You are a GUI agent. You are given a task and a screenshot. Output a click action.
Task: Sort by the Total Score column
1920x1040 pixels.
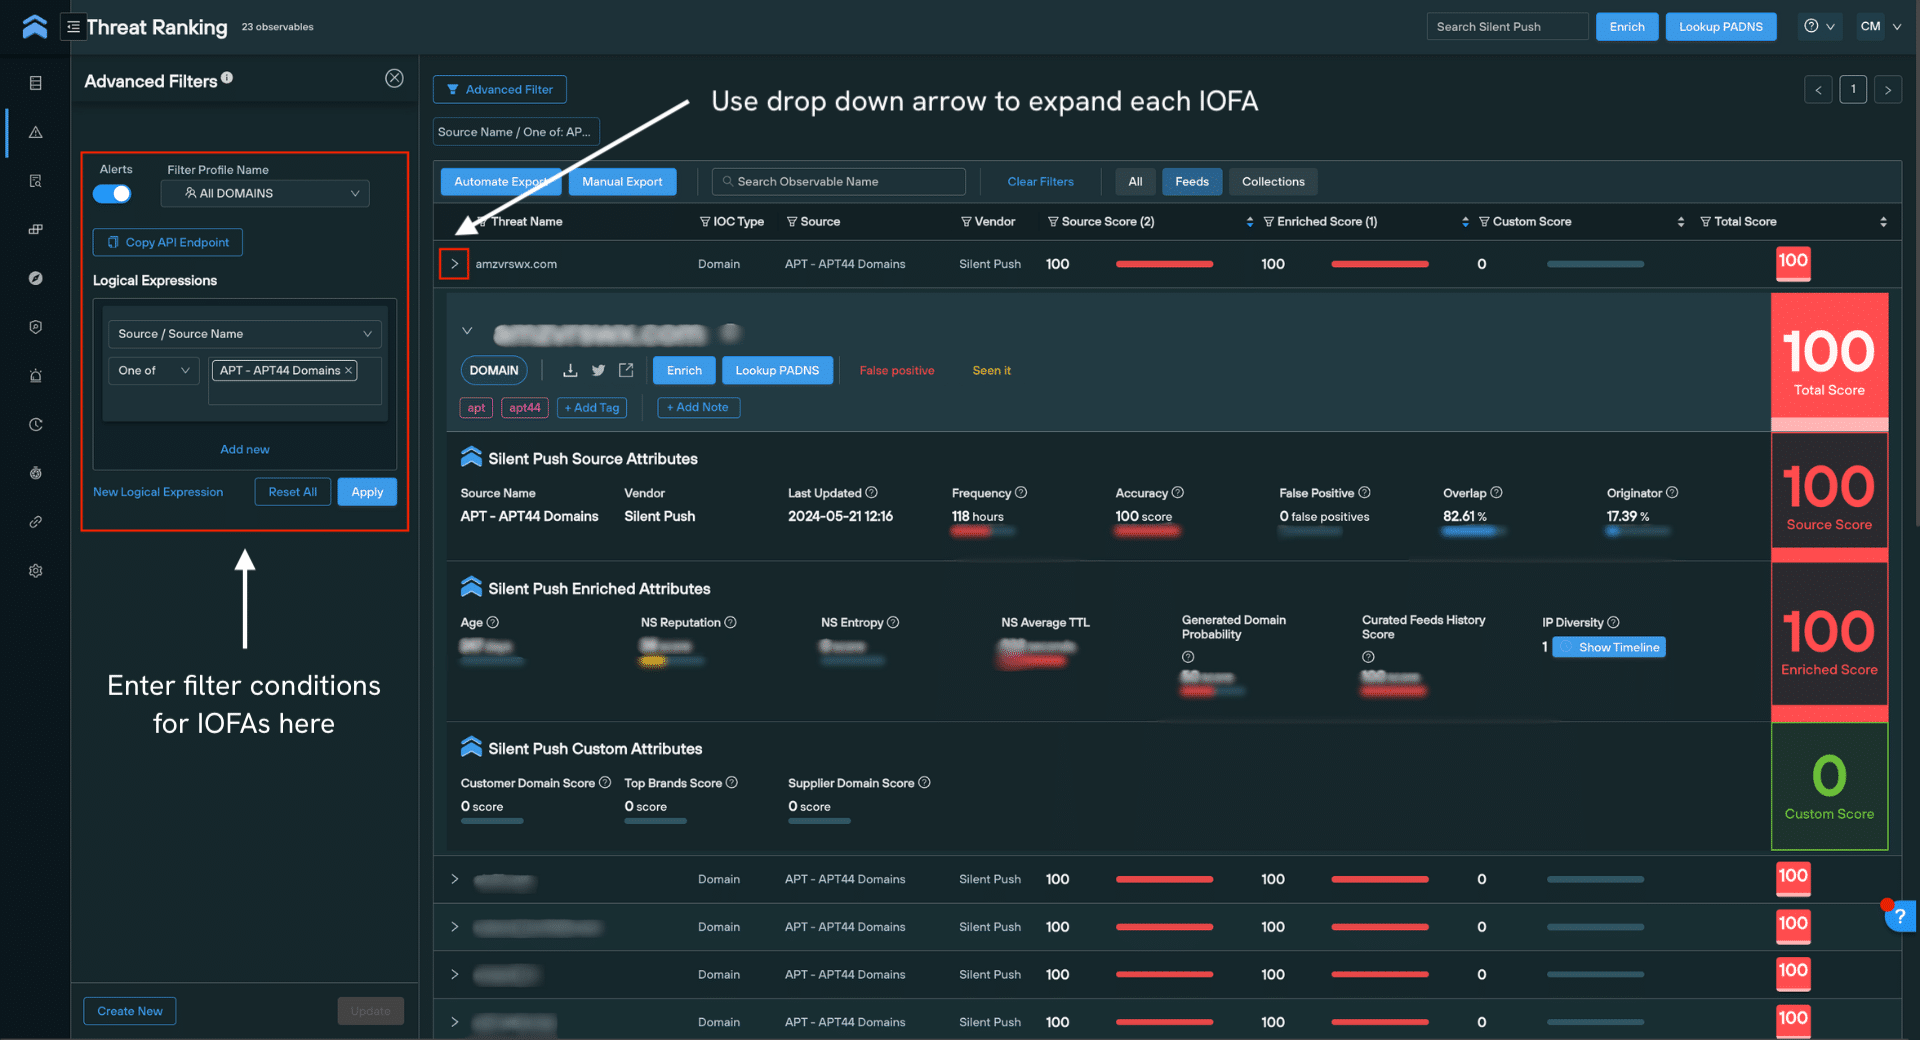point(1883,222)
